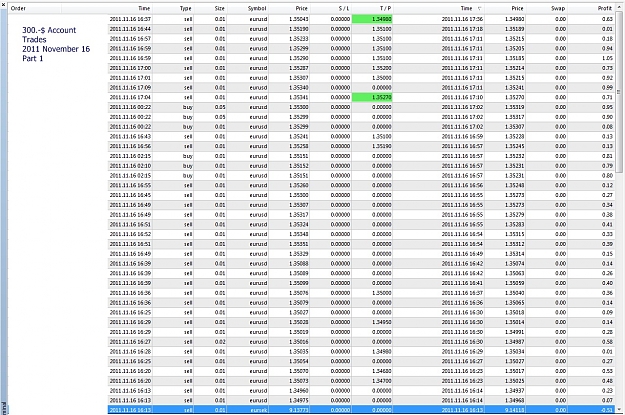The width and height of the screenshot is (625, 415).
Task: Click the close price 1.35074
Action: click(515, 264)
